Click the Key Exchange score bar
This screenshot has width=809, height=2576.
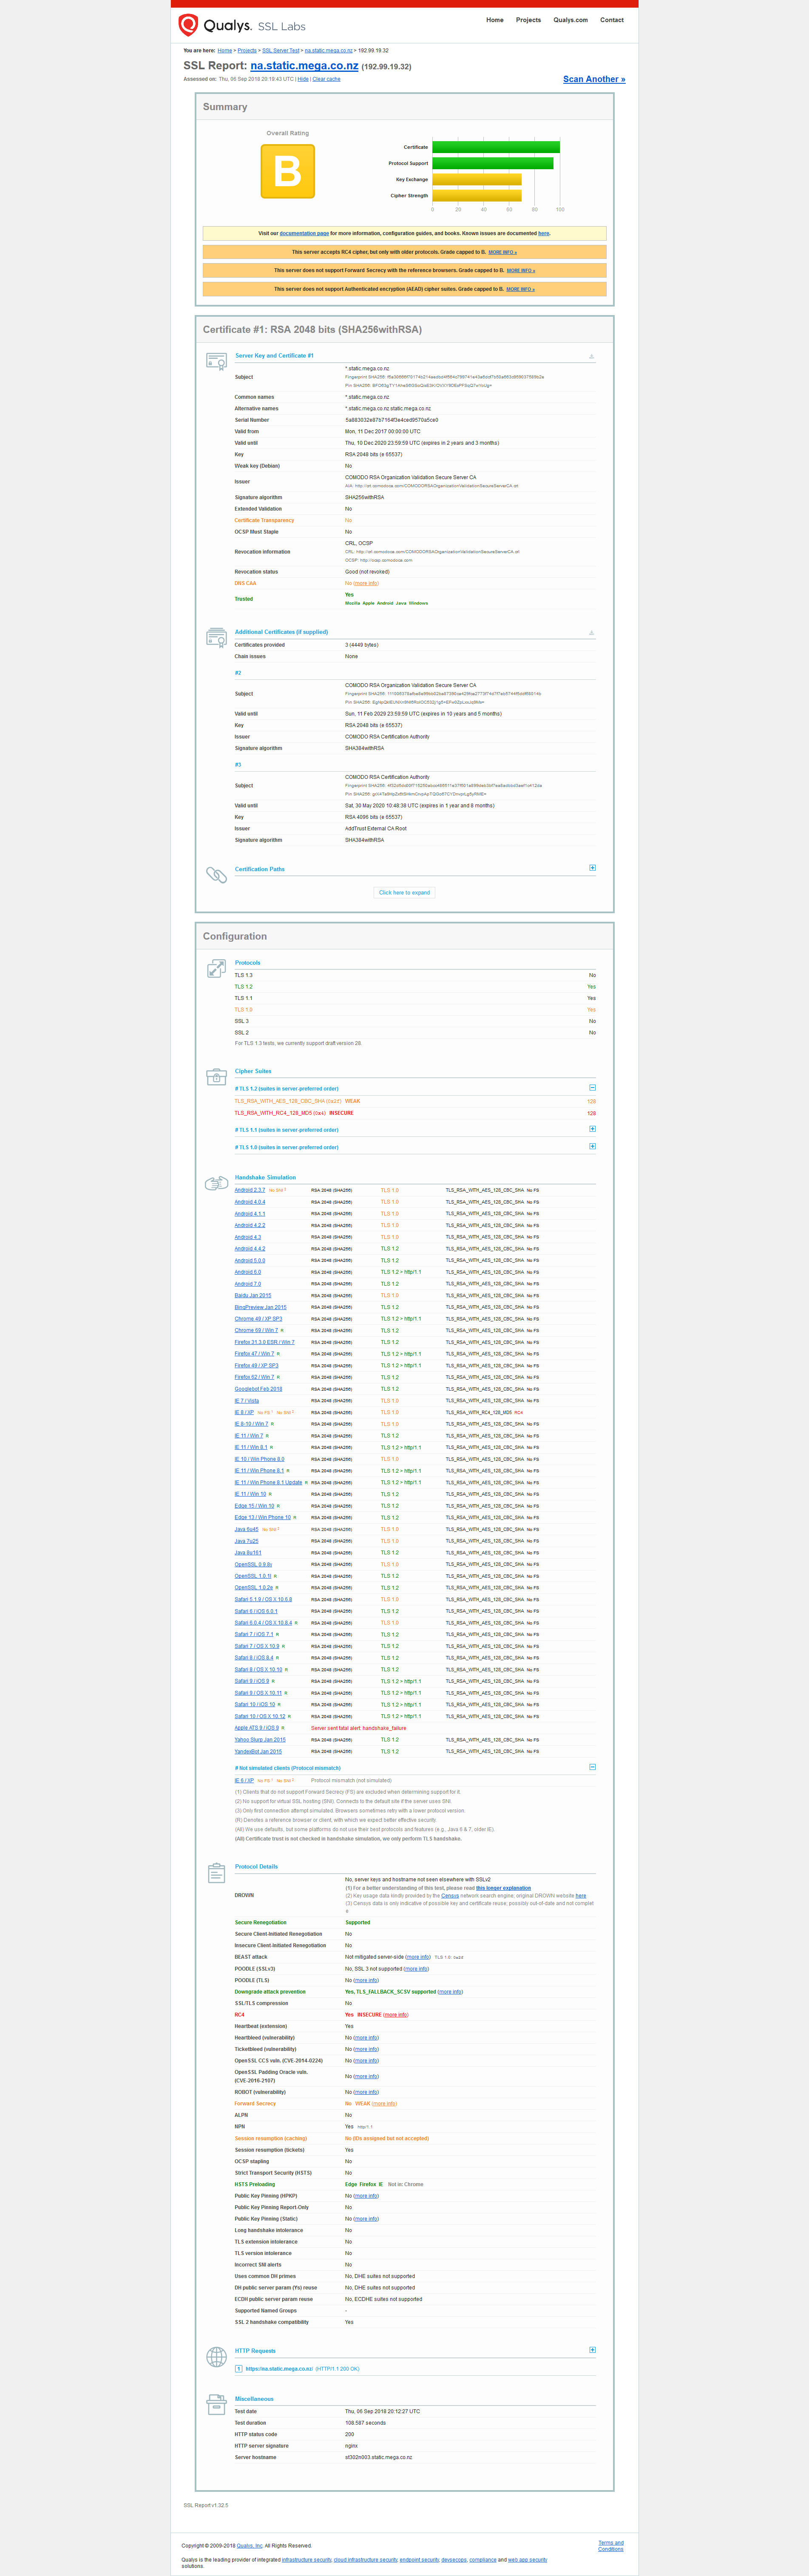click(x=477, y=179)
